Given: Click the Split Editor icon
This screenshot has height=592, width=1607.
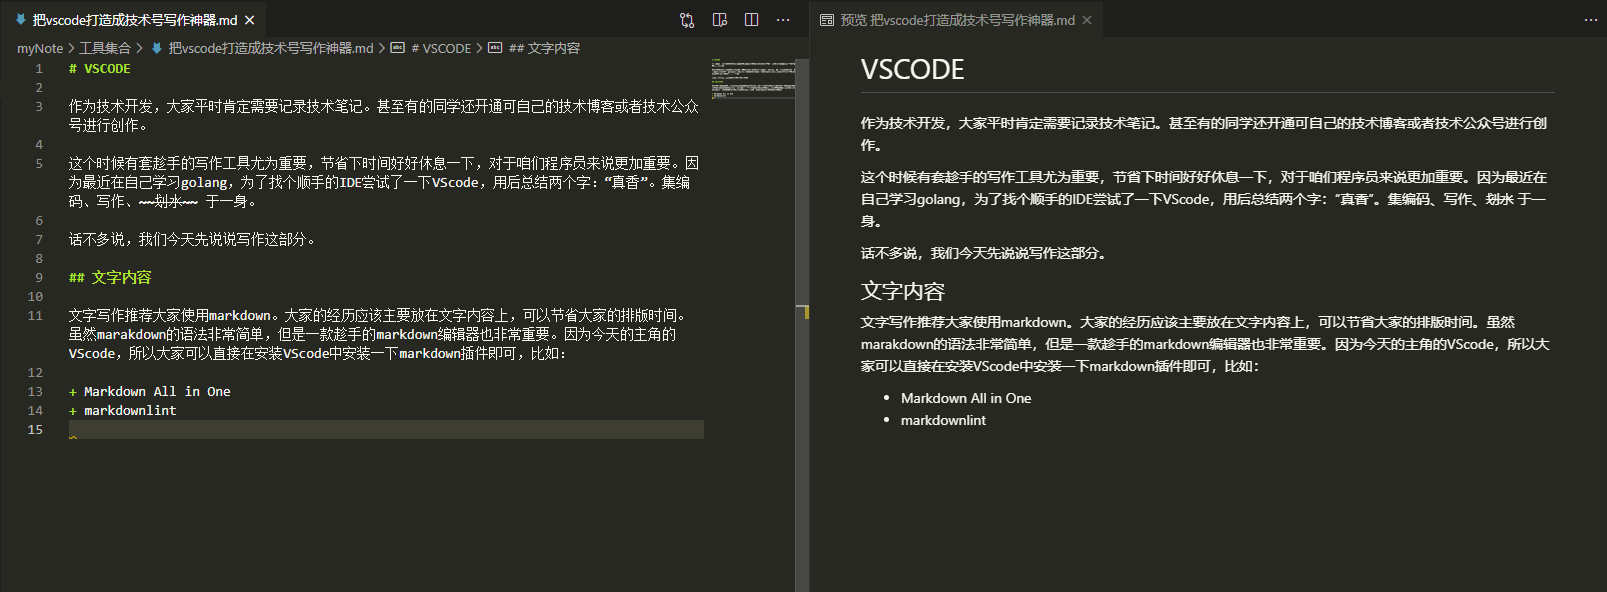Looking at the screenshot, I should (751, 20).
